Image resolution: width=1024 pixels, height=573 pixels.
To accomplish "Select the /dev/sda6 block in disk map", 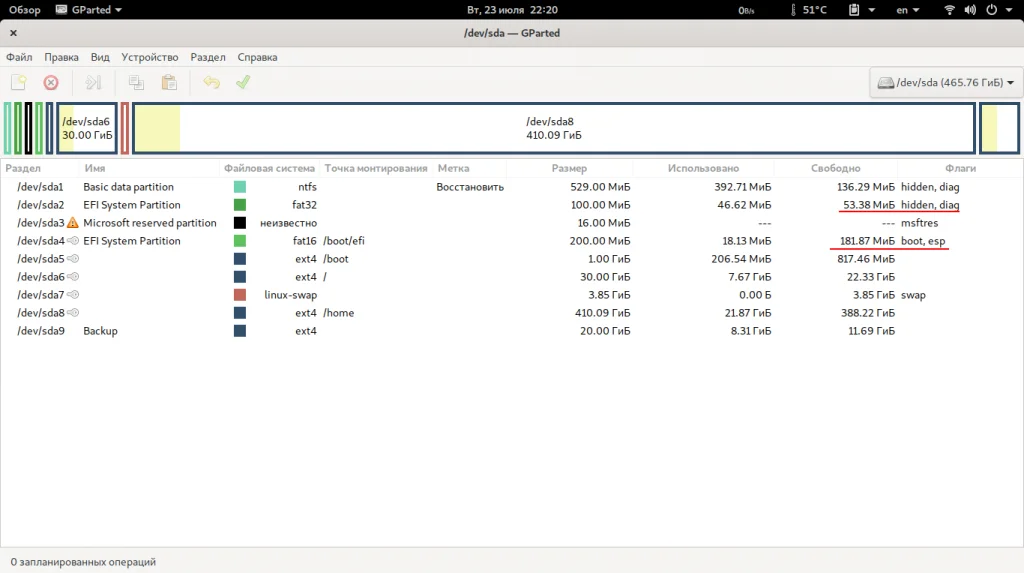I will [86, 128].
